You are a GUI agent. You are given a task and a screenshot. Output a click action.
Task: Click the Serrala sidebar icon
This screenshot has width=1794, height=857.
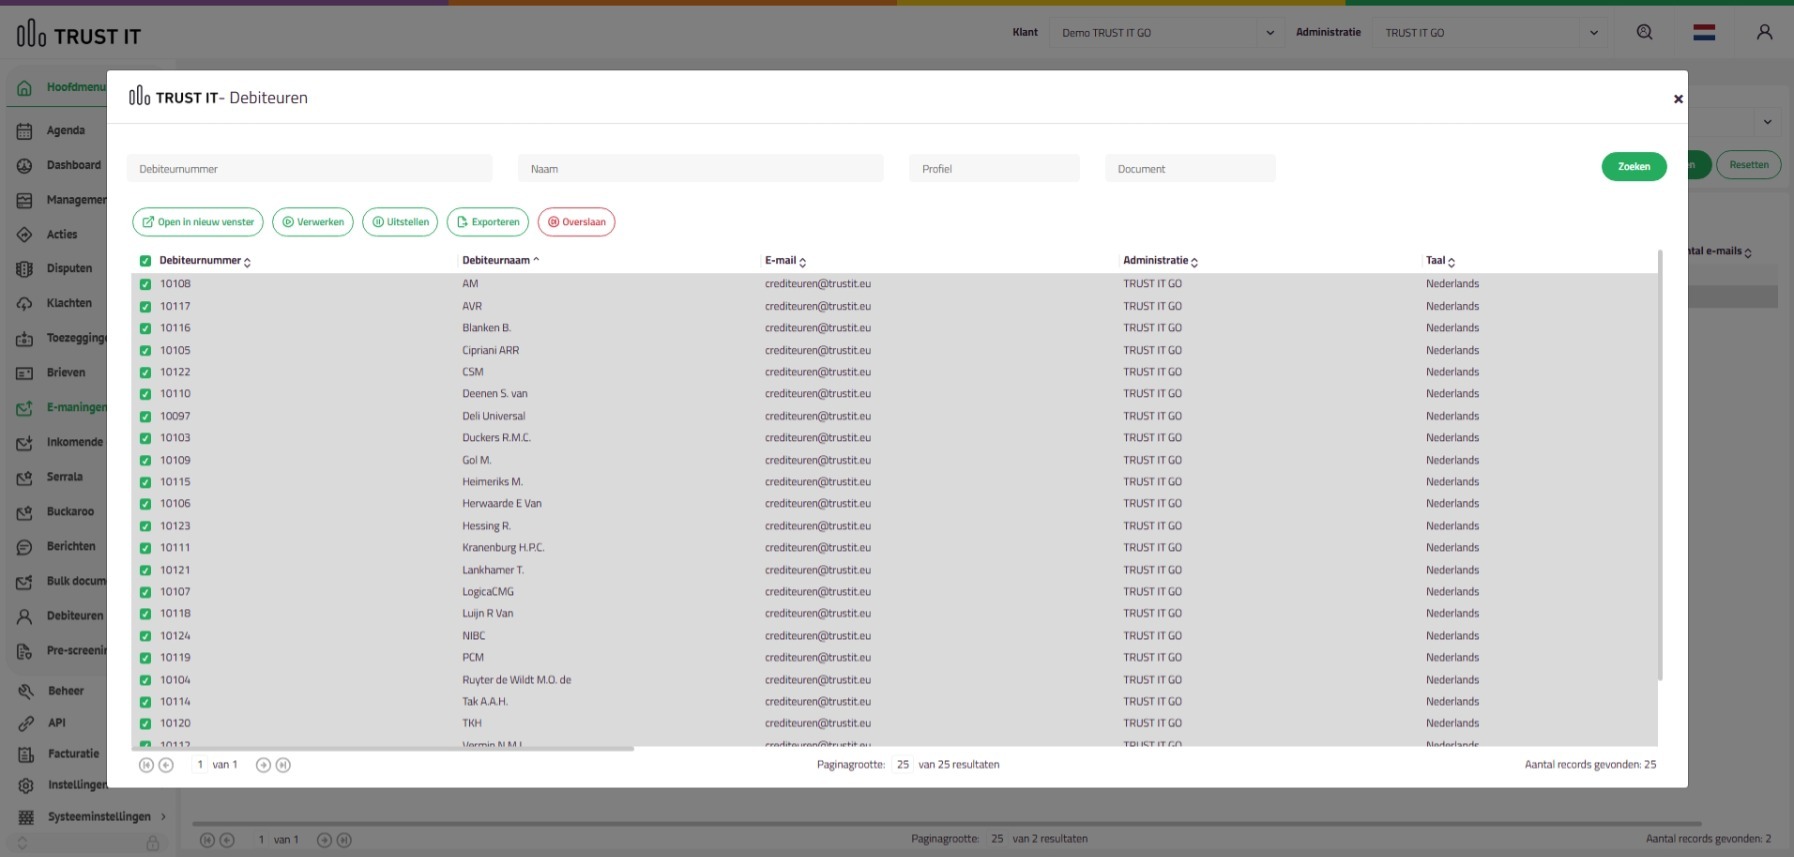tap(25, 478)
